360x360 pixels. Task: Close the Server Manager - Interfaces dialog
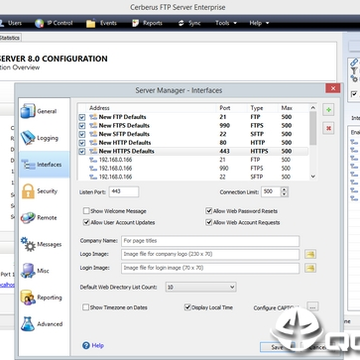point(333,89)
